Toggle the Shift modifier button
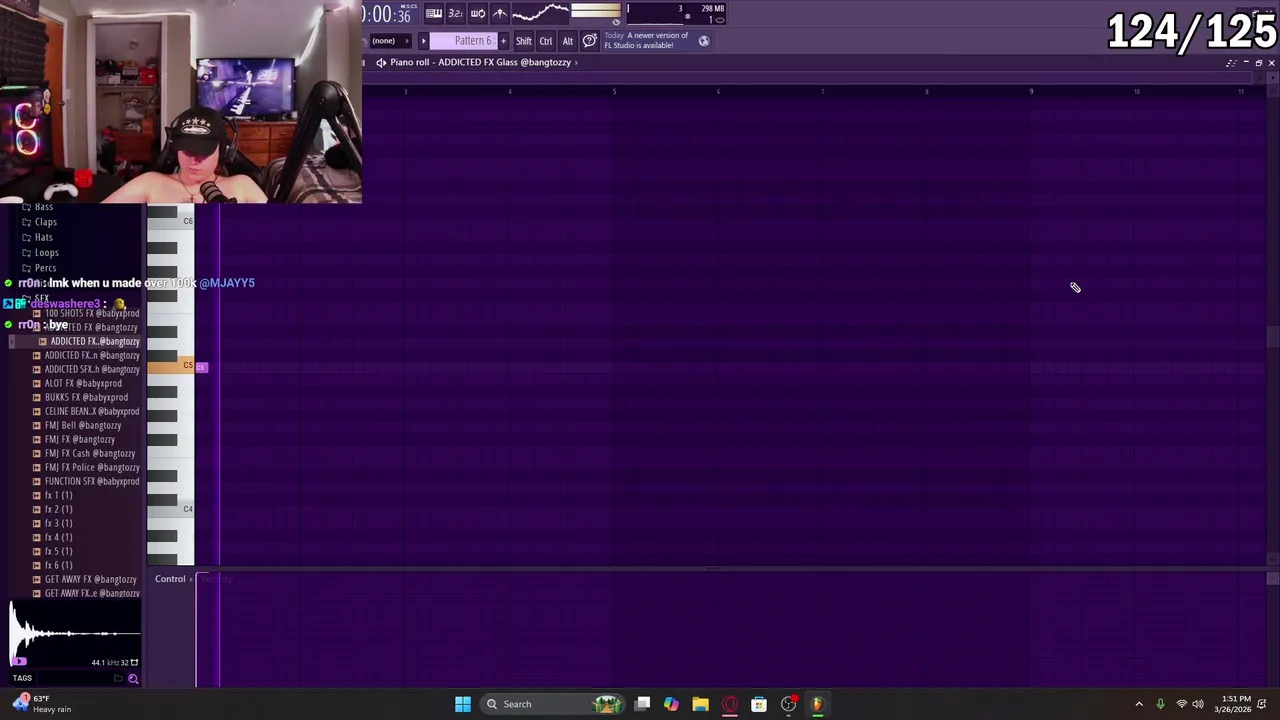 (x=524, y=41)
